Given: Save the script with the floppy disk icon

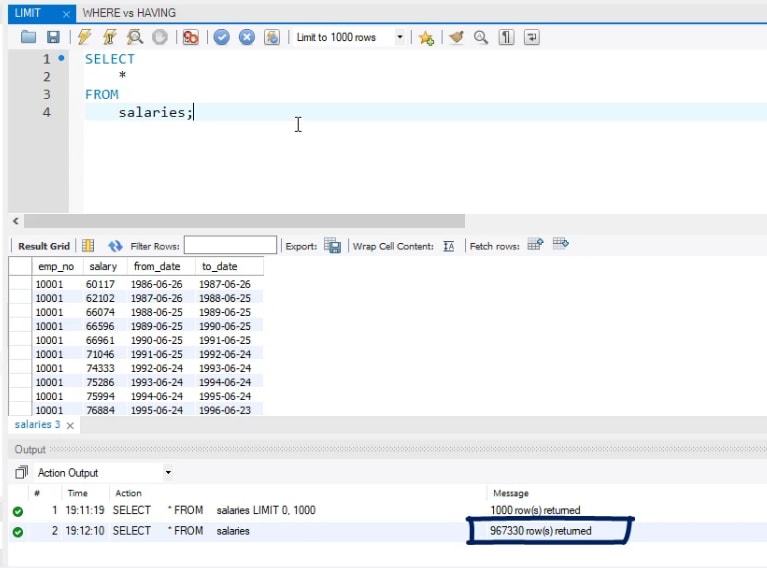Looking at the screenshot, I should pos(52,37).
